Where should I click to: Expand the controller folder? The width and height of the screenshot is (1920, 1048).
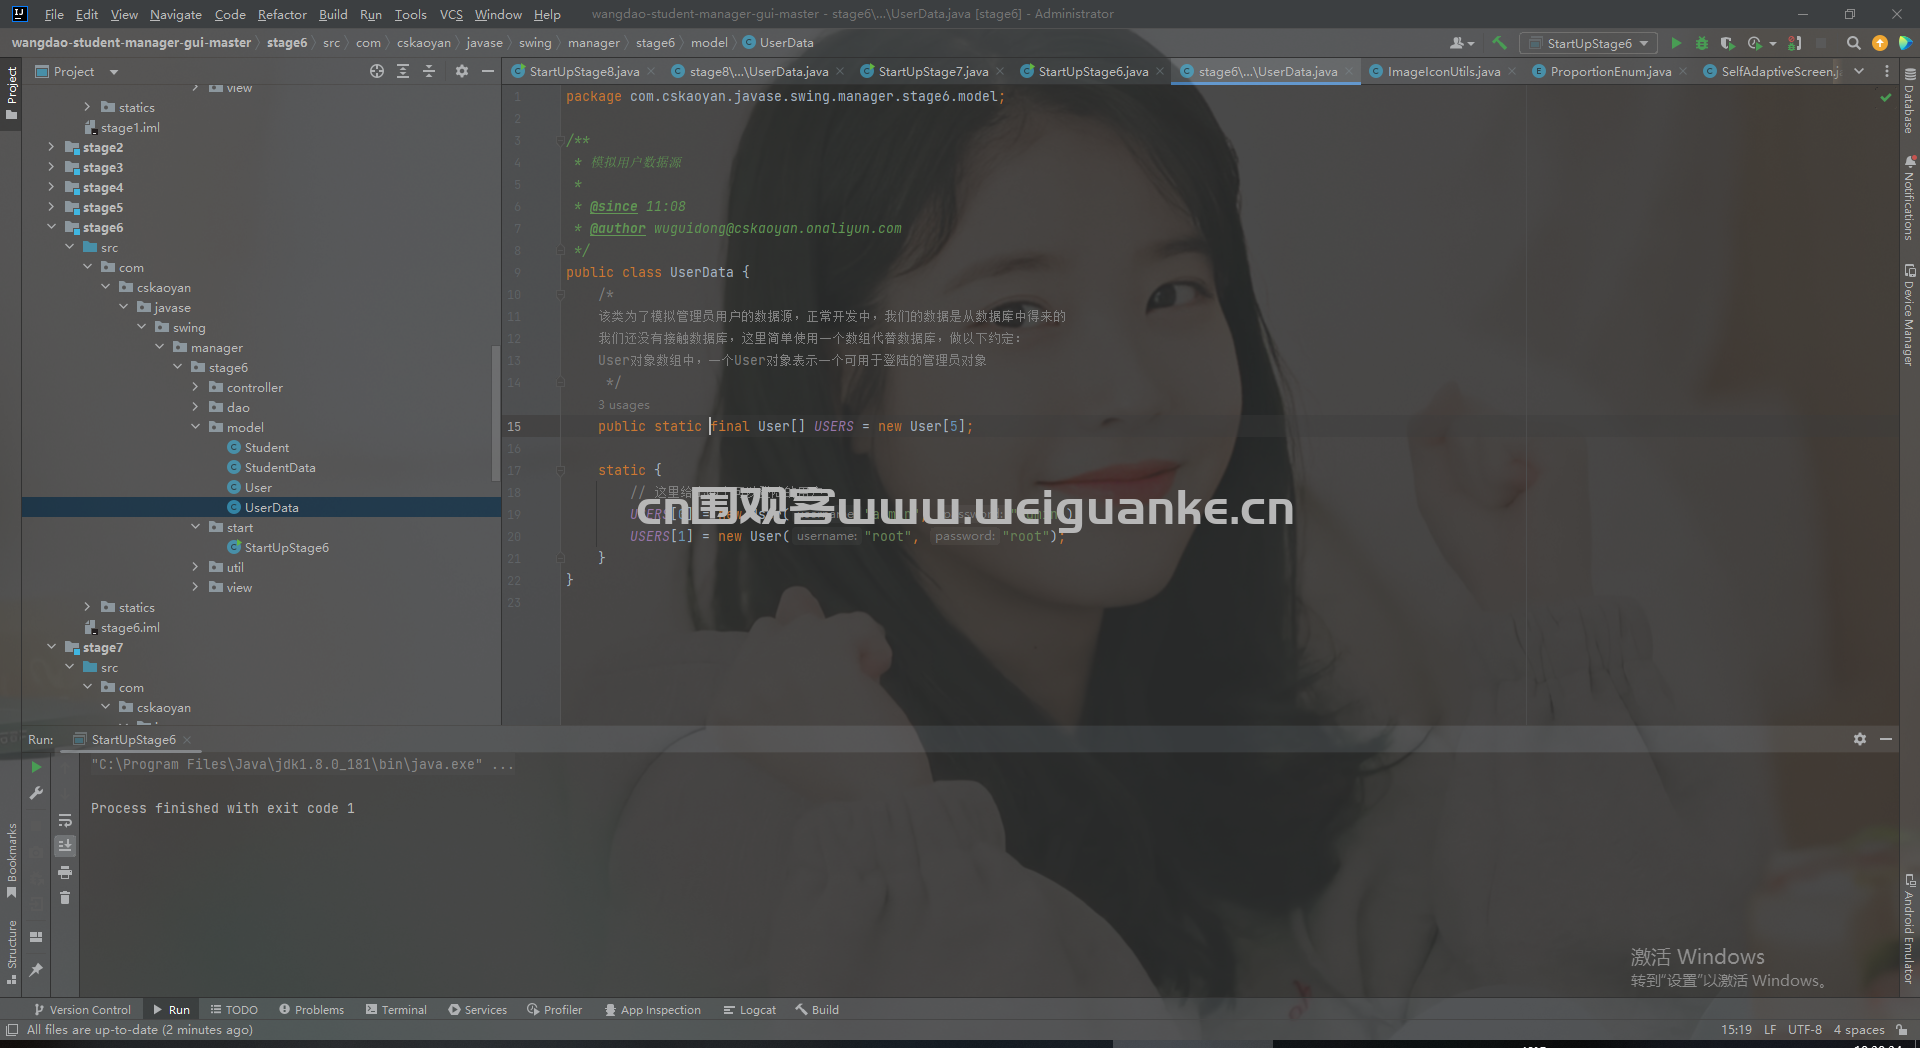tap(196, 387)
